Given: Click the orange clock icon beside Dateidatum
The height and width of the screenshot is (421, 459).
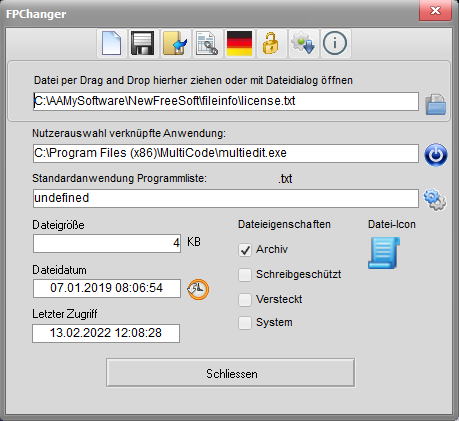Looking at the screenshot, I should click(x=198, y=289).
